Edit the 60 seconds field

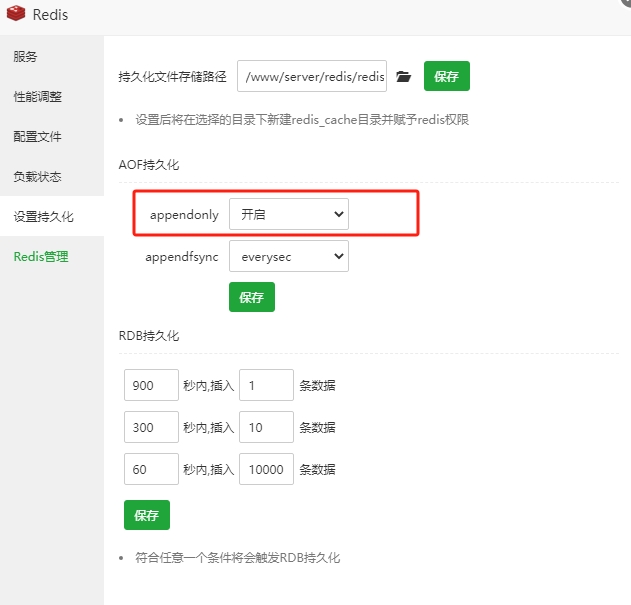pyautogui.click(x=151, y=469)
